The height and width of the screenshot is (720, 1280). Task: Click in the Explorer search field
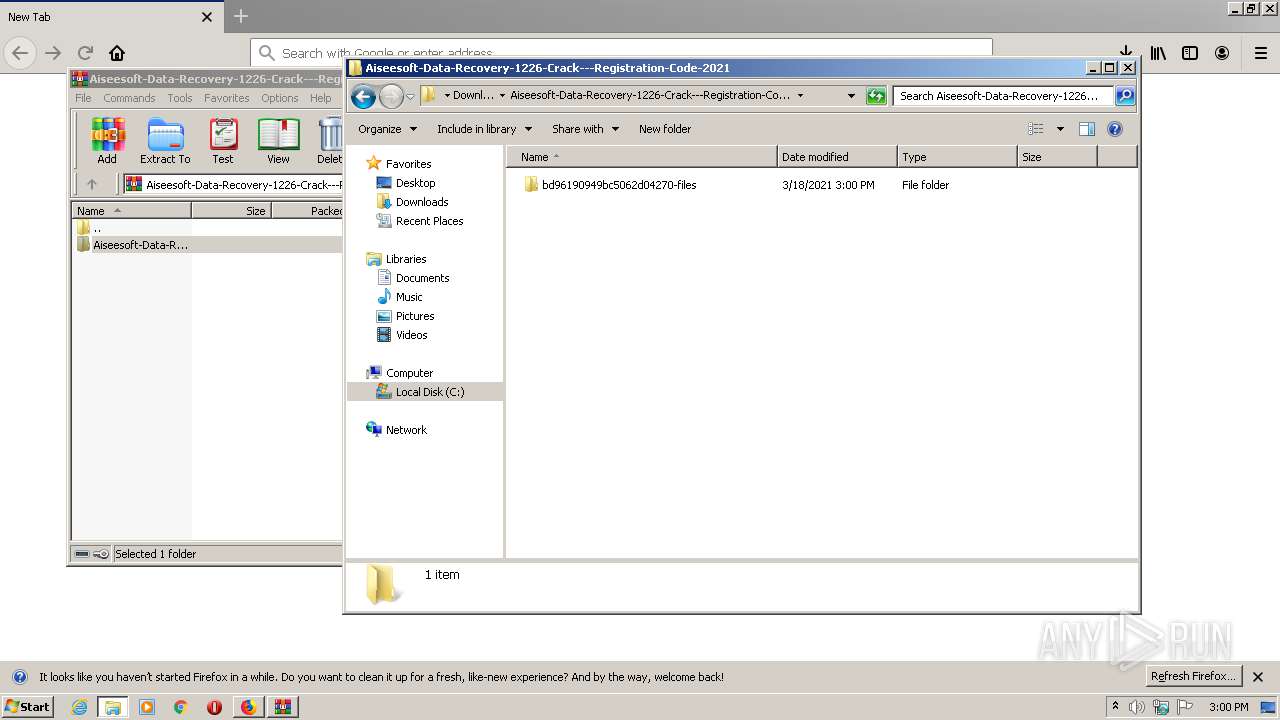point(1003,96)
